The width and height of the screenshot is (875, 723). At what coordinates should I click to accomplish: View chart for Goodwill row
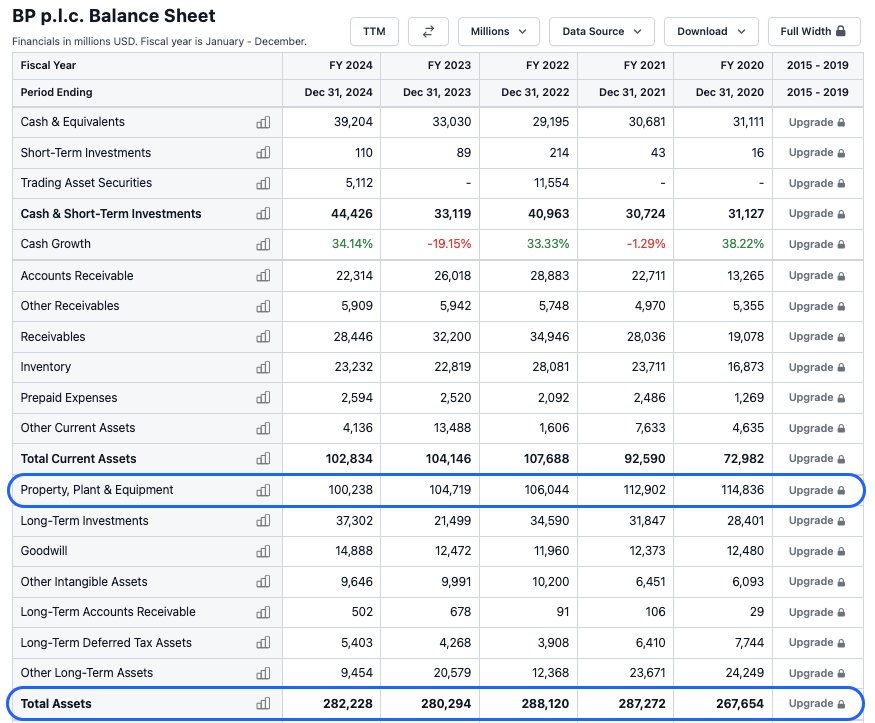[x=263, y=551]
